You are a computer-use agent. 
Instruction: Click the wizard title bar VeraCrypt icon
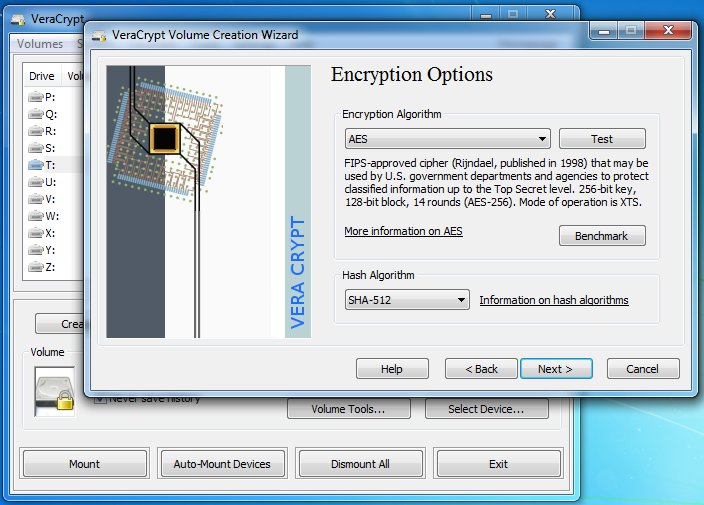click(99, 35)
